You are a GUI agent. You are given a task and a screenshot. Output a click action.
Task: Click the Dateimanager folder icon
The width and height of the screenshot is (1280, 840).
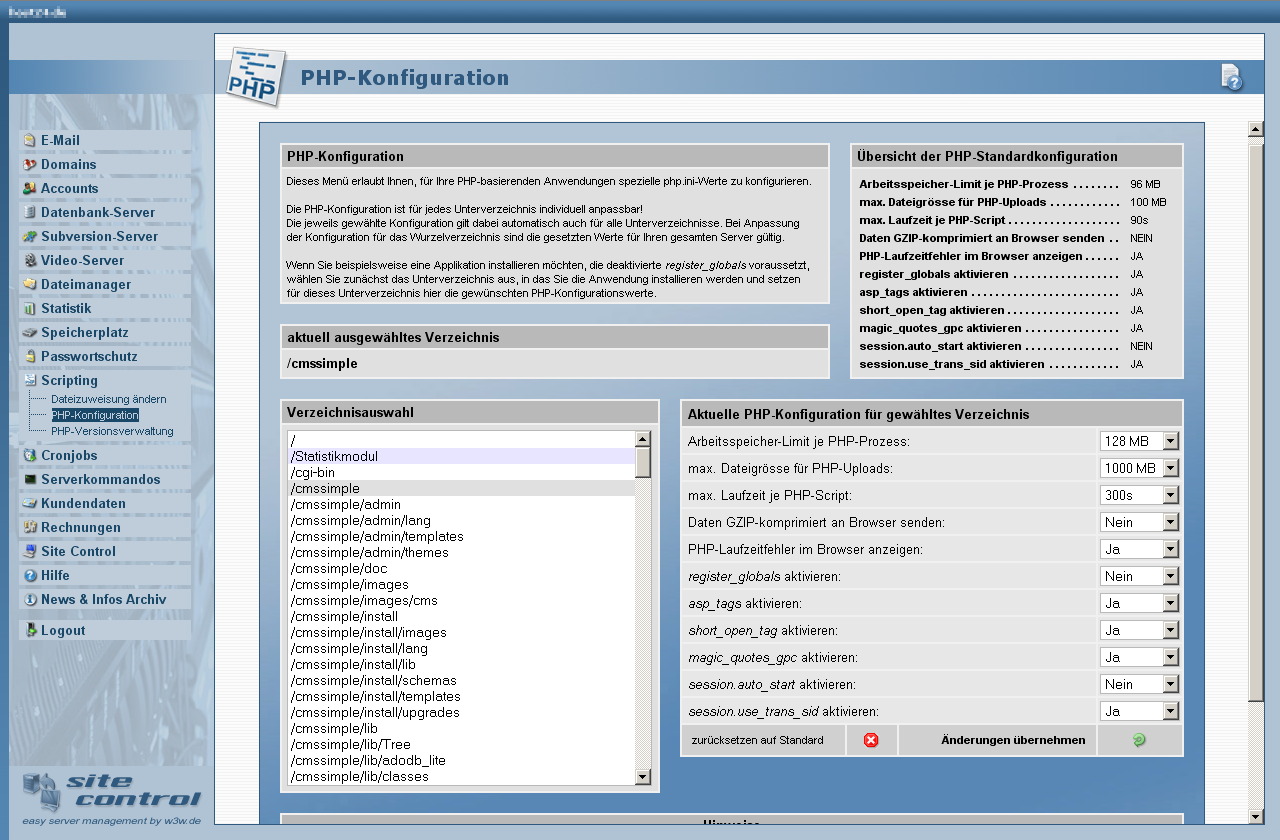31,284
